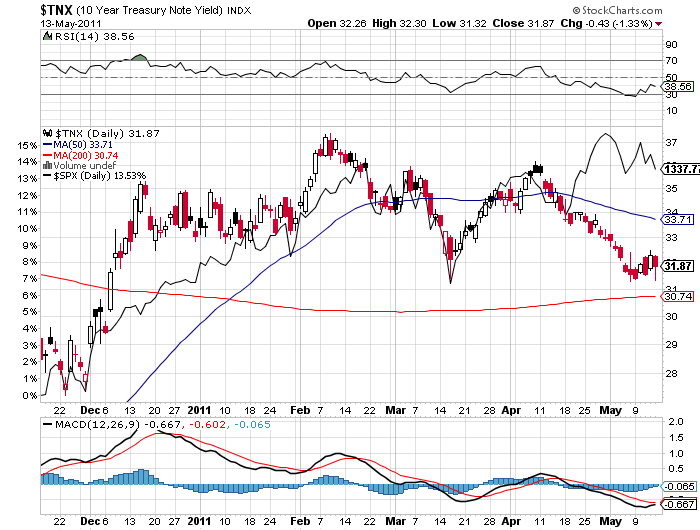Click the MACD(12,26,9) black line legend icon
Viewport: 700px width, 530px height.
coord(46,425)
